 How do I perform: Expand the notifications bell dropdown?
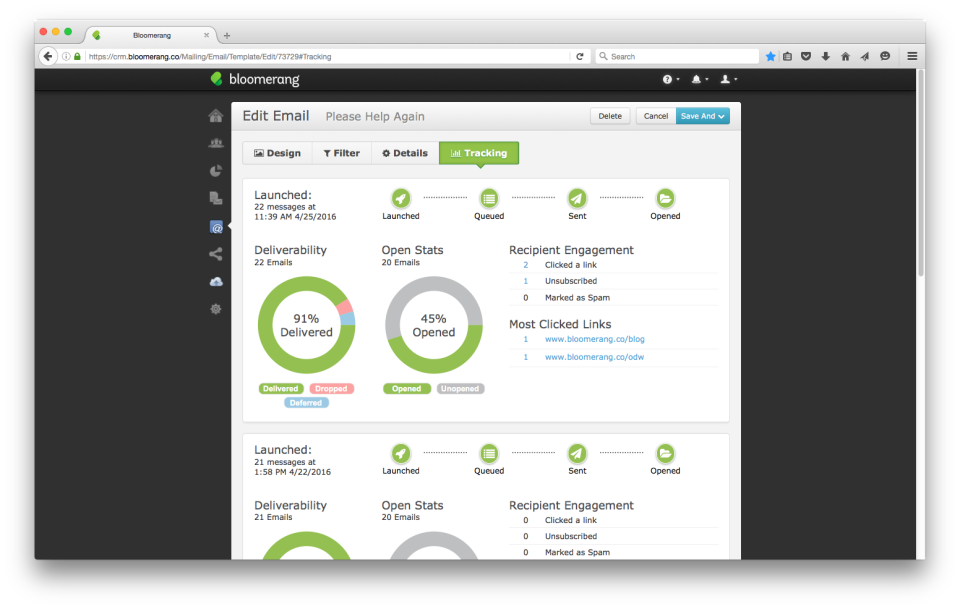pyautogui.click(x=699, y=79)
